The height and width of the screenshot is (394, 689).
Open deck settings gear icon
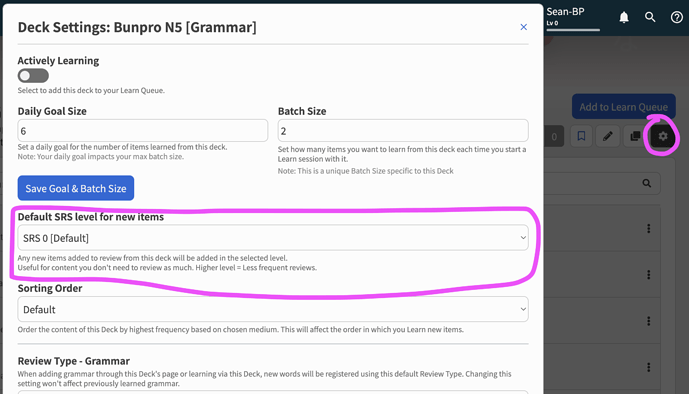point(663,136)
